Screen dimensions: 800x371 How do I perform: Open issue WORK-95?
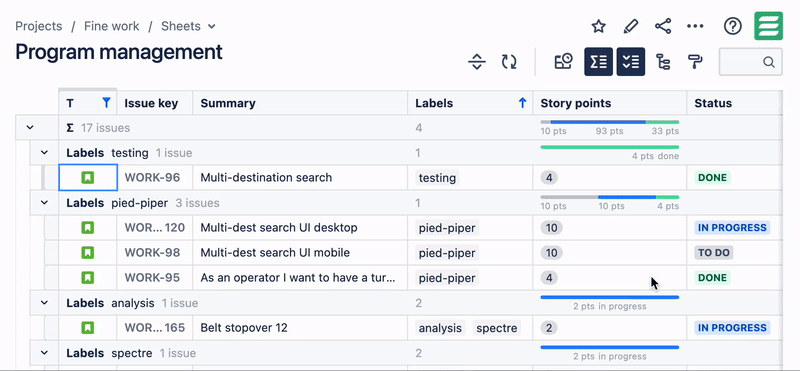tap(152, 278)
